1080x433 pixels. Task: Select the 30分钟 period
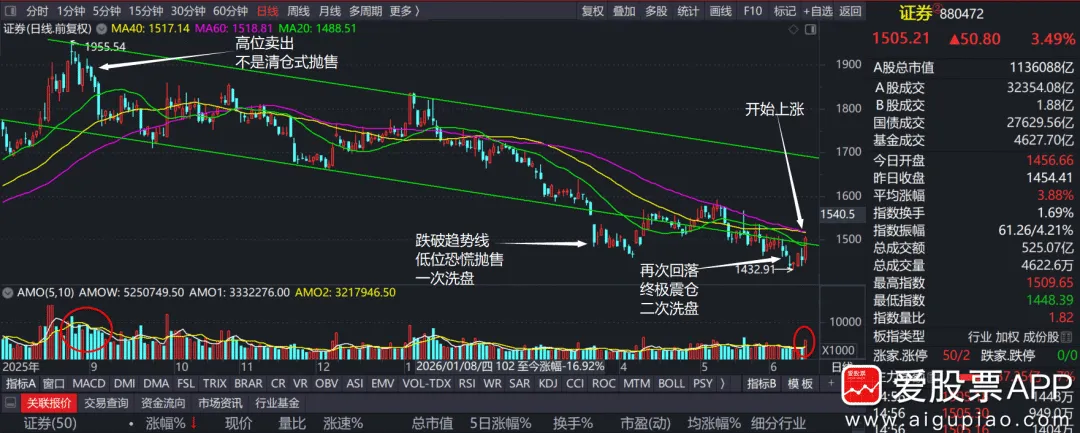[188, 11]
